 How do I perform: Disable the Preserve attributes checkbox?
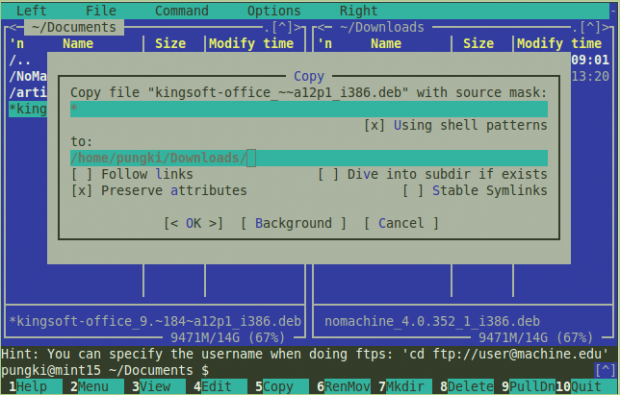159,191
